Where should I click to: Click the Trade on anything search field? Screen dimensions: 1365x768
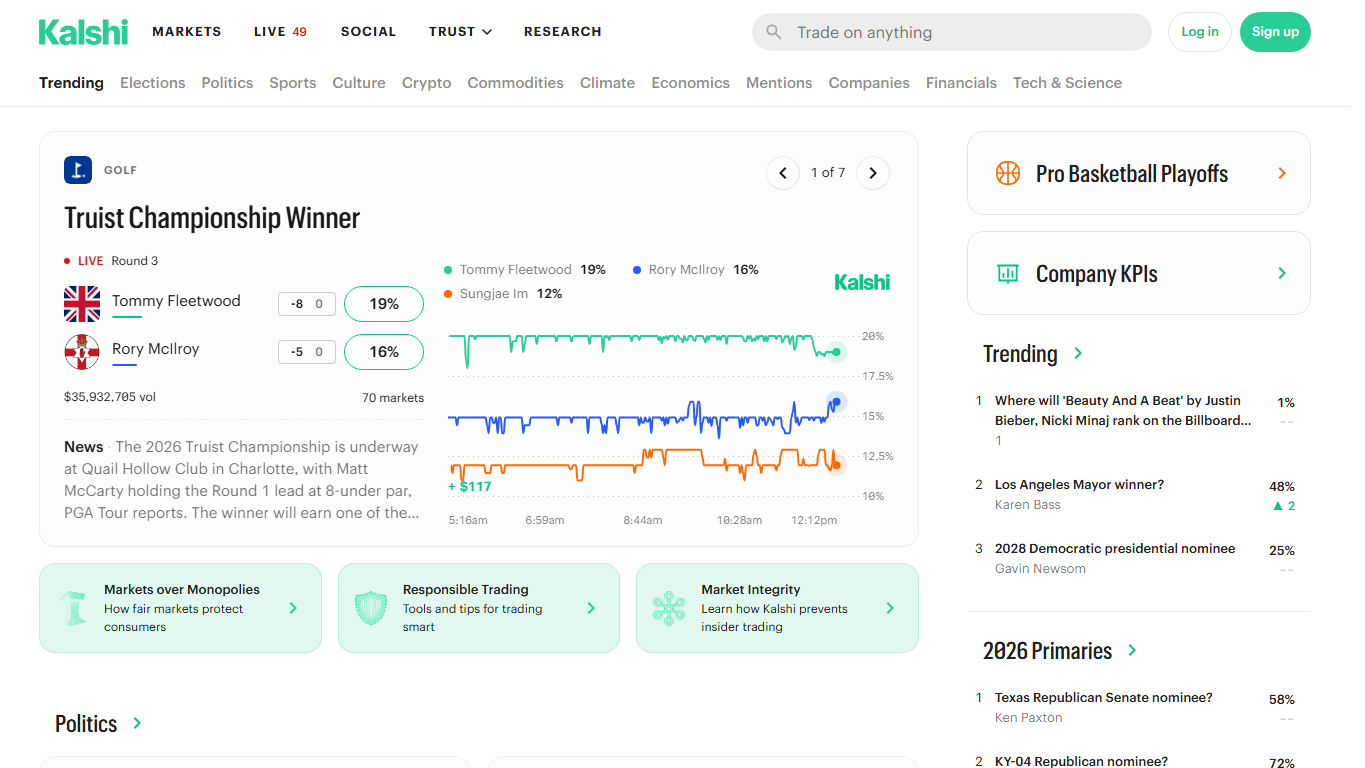pos(952,32)
